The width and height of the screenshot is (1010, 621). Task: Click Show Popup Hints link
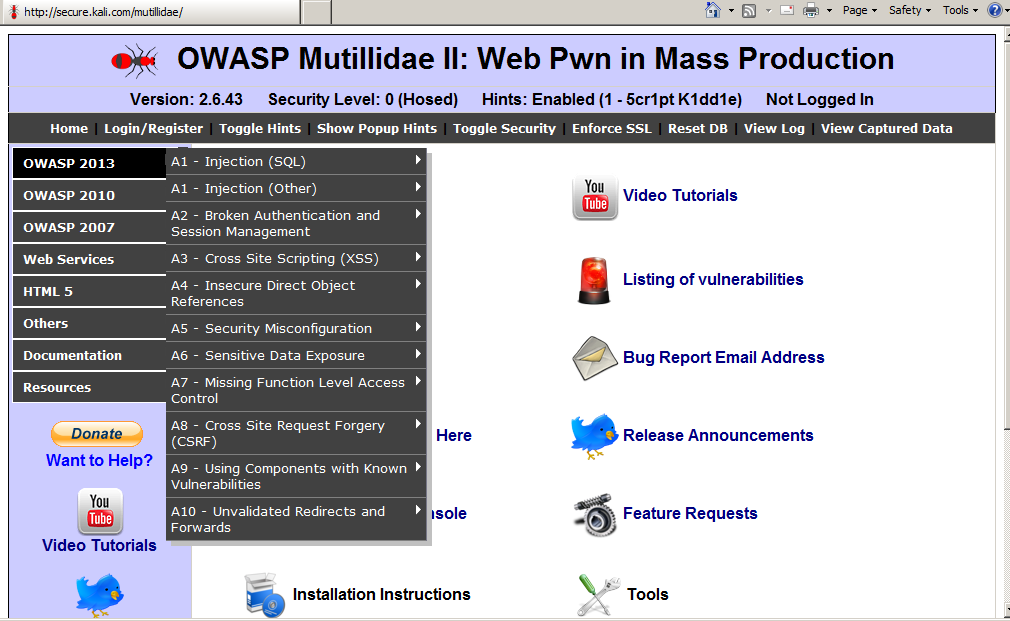point(377,129)
